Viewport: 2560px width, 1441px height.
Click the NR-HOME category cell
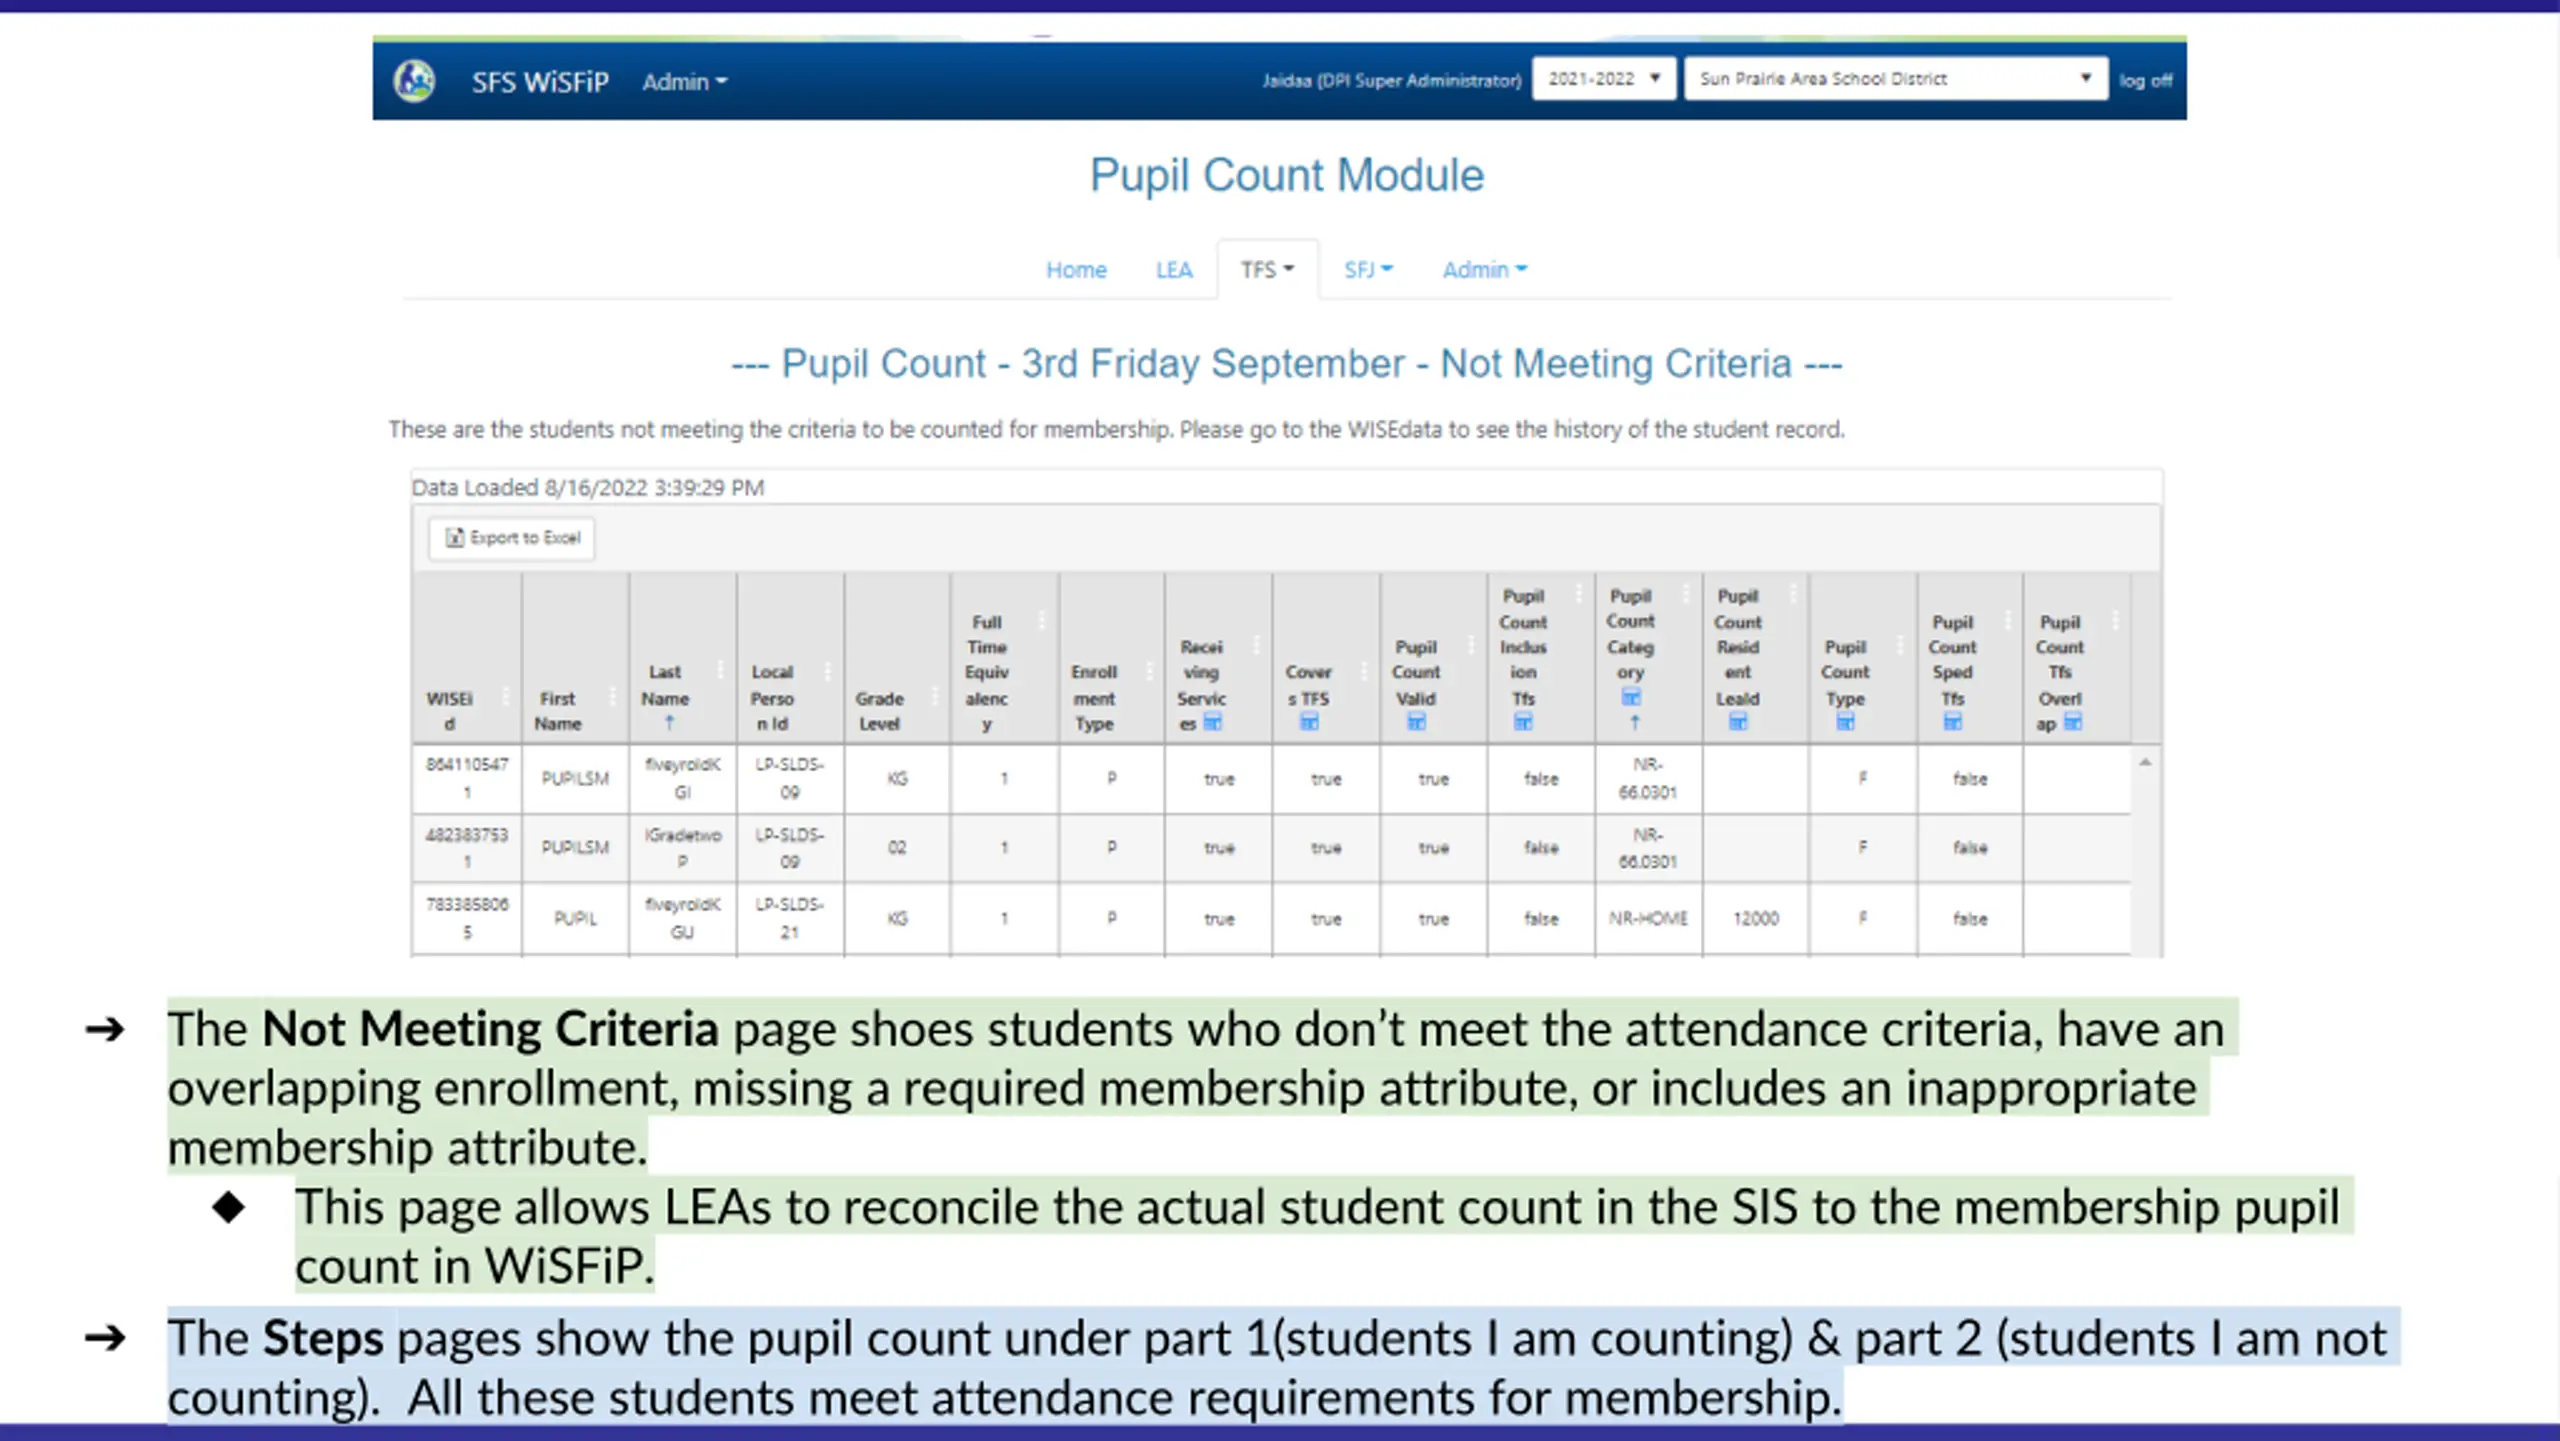[x=1648, y=918]
